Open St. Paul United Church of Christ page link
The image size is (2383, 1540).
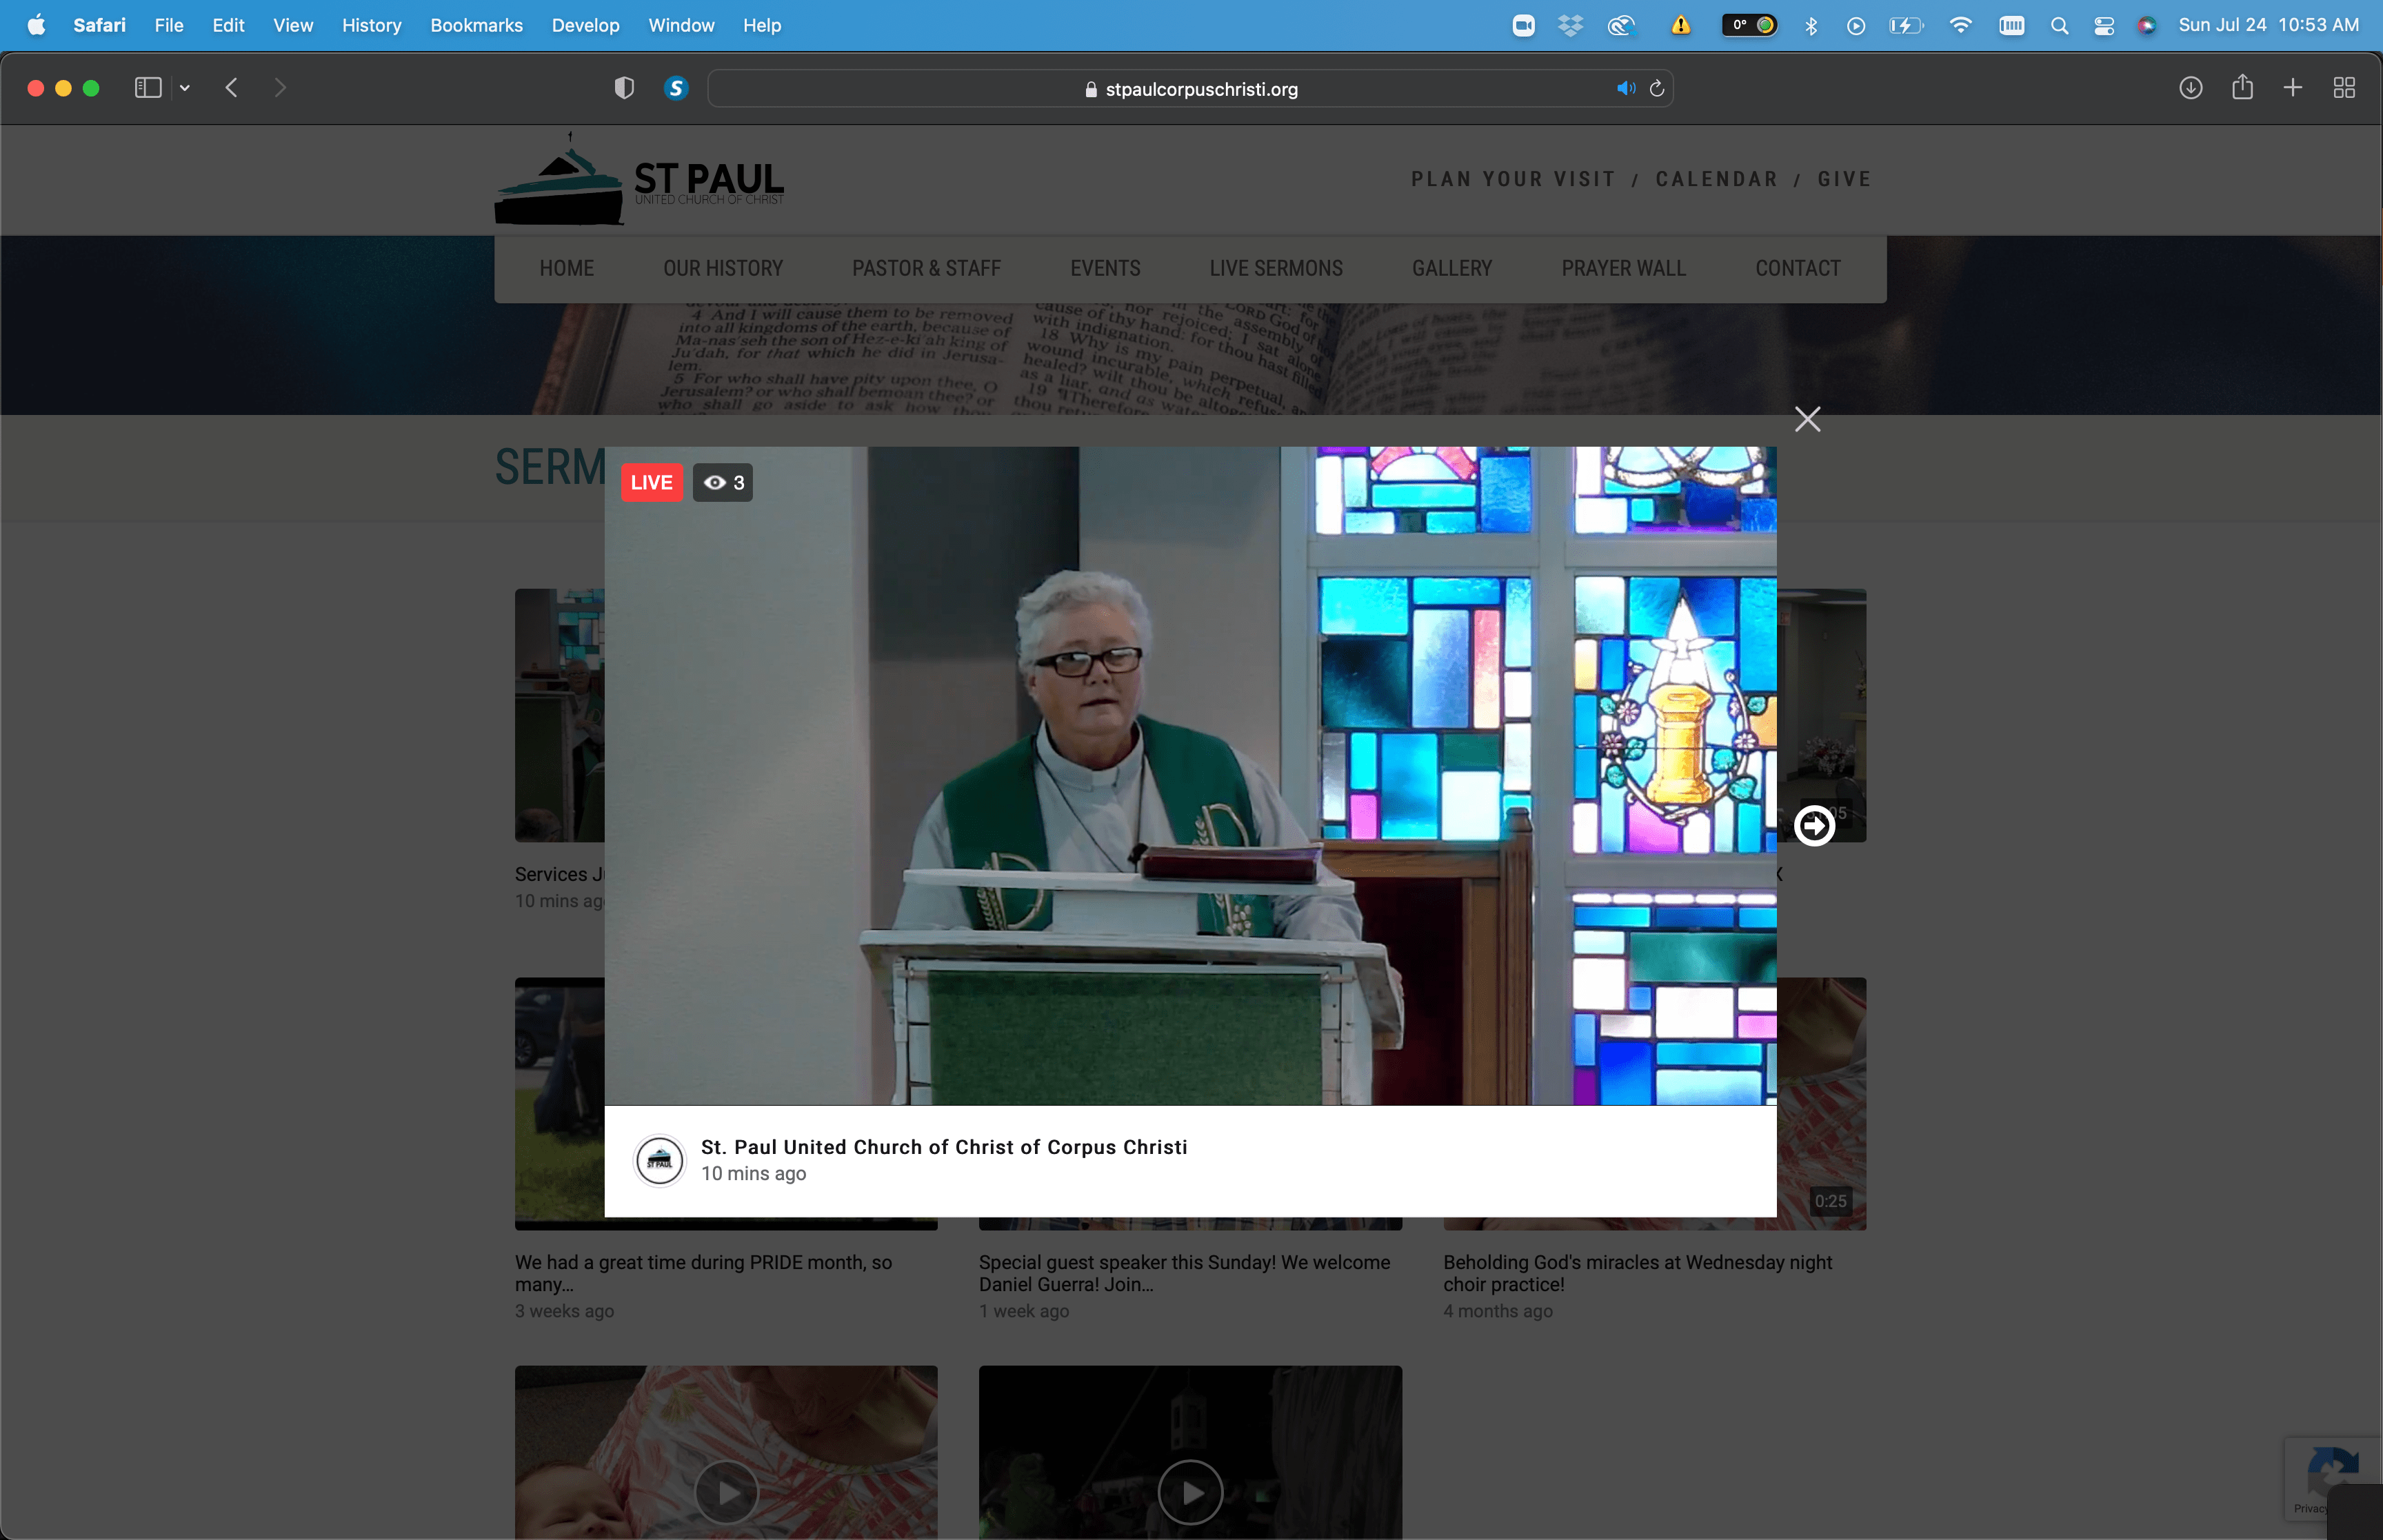point(944,1147)
